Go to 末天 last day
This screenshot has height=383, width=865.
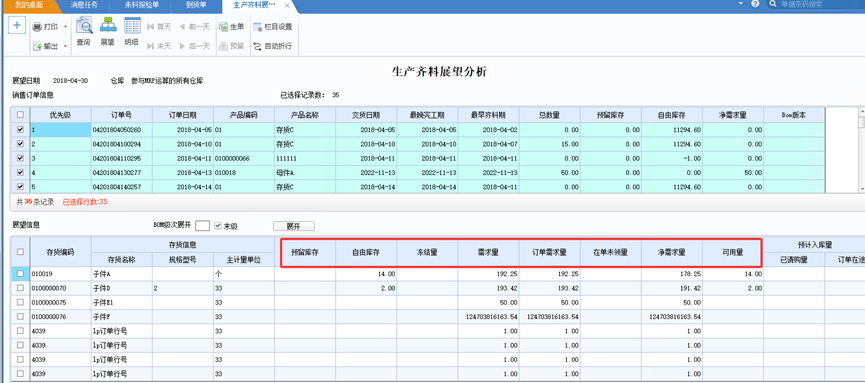click(159, 46)
